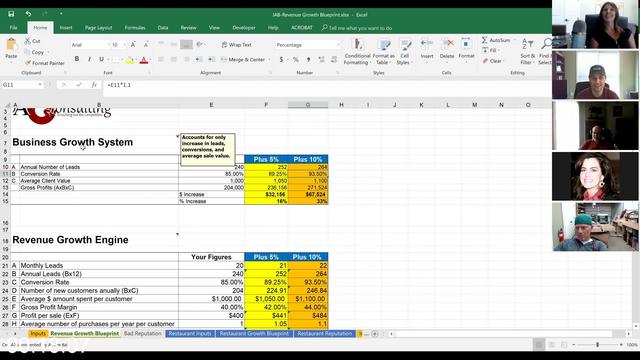Open Format as Table gallery
640x360 pixels.
pyautogui.click(x=383, y=52)
